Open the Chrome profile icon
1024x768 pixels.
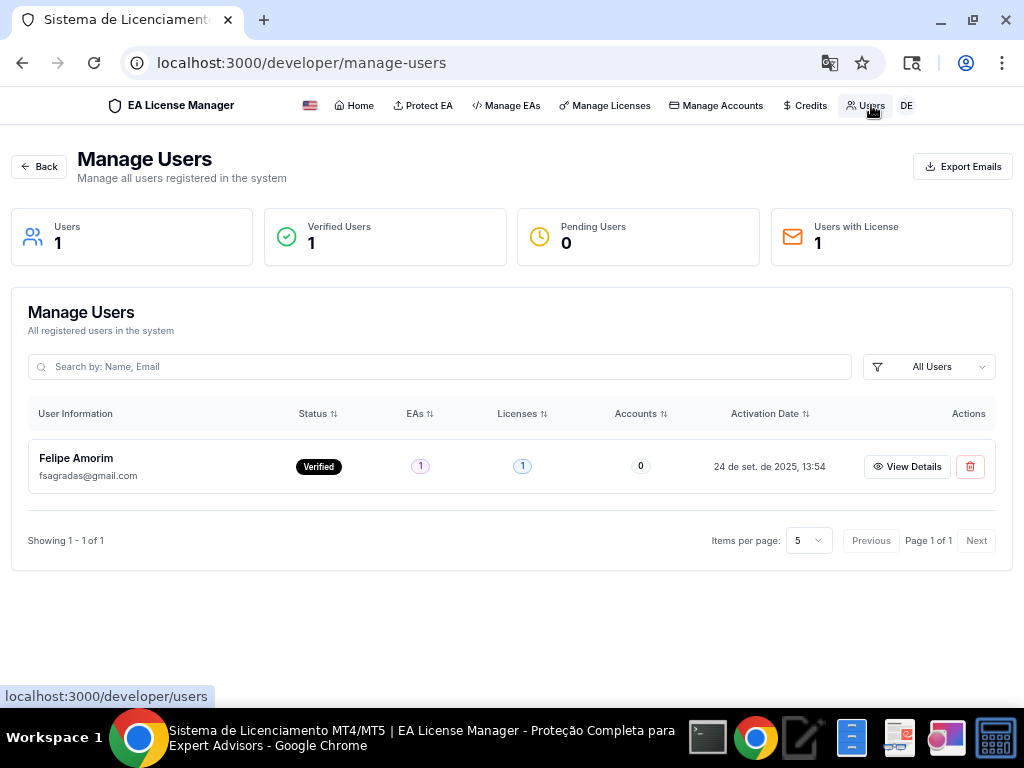click(965, 63)
